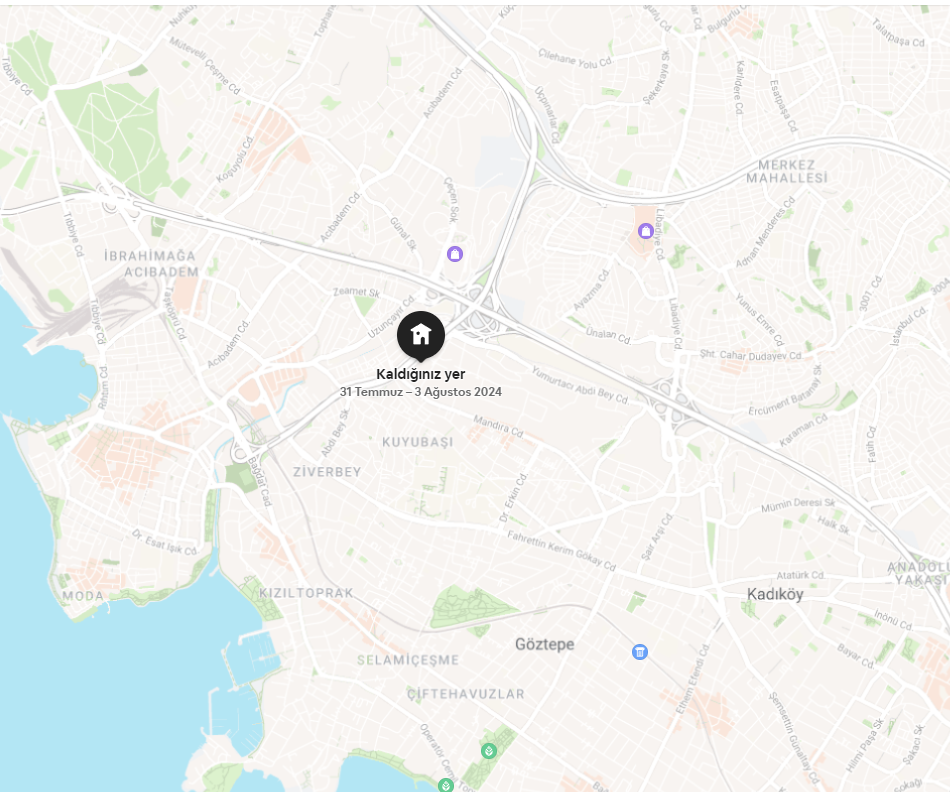The height and width of the screenshot is (792, 950).
Task: Click the stay dates 31 Temmuz – 3 Ağustos 2024
Action: point(420,392)
